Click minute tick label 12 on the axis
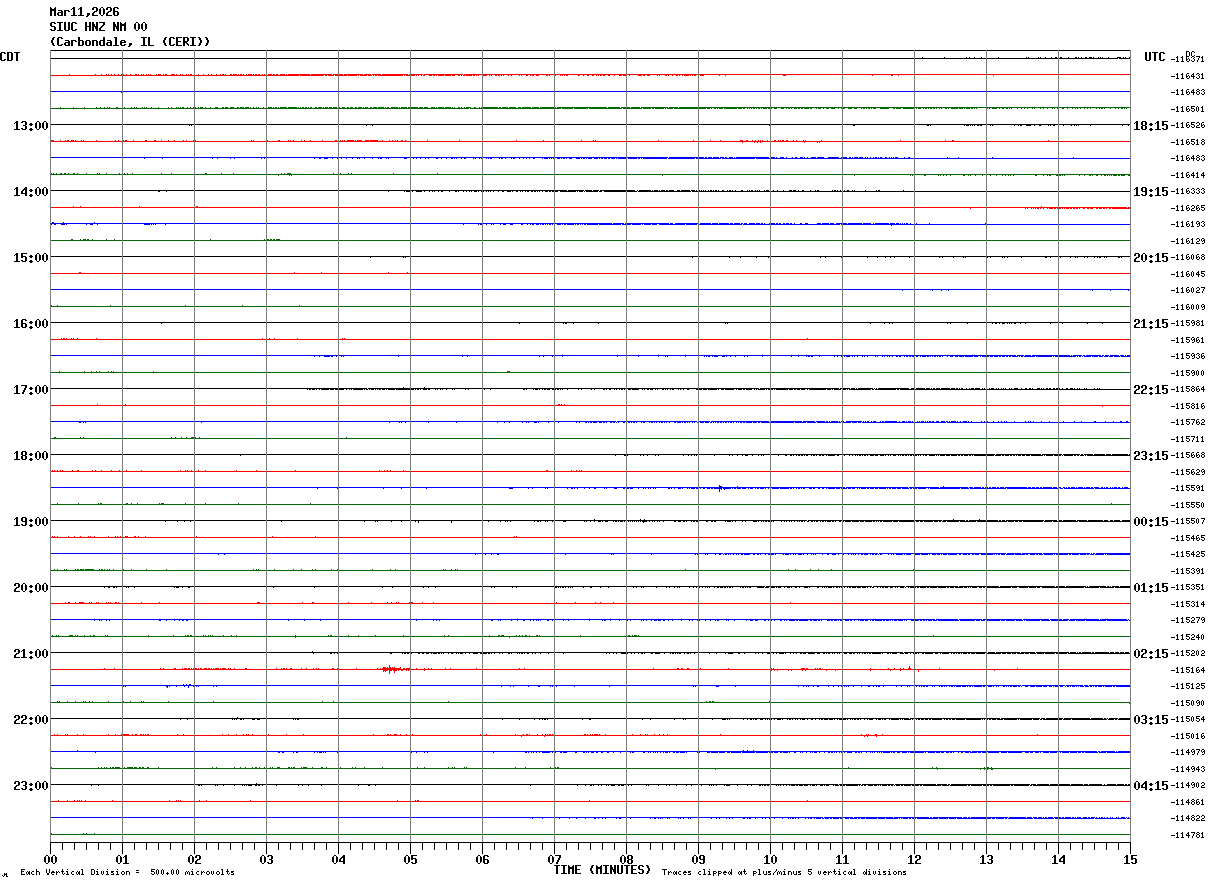Screen dimensions: 1210x886 pos(914,859)
